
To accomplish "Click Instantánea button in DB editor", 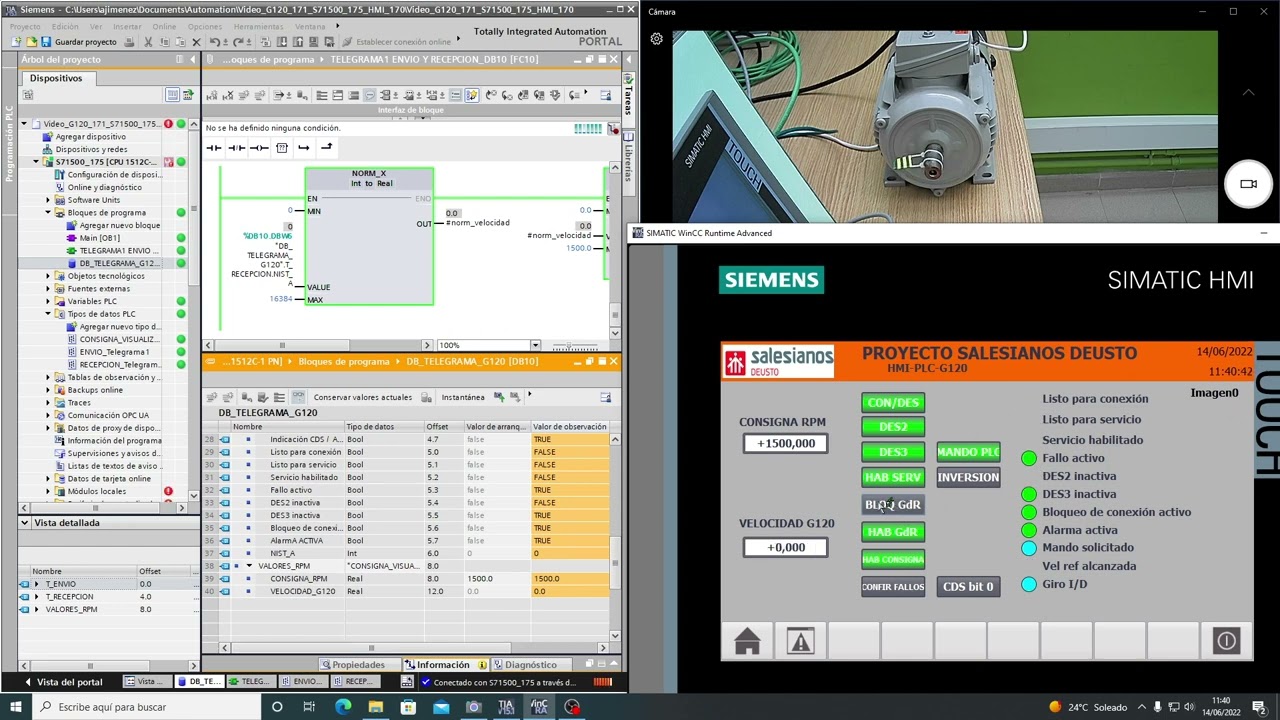I will [x=463, y=397].
